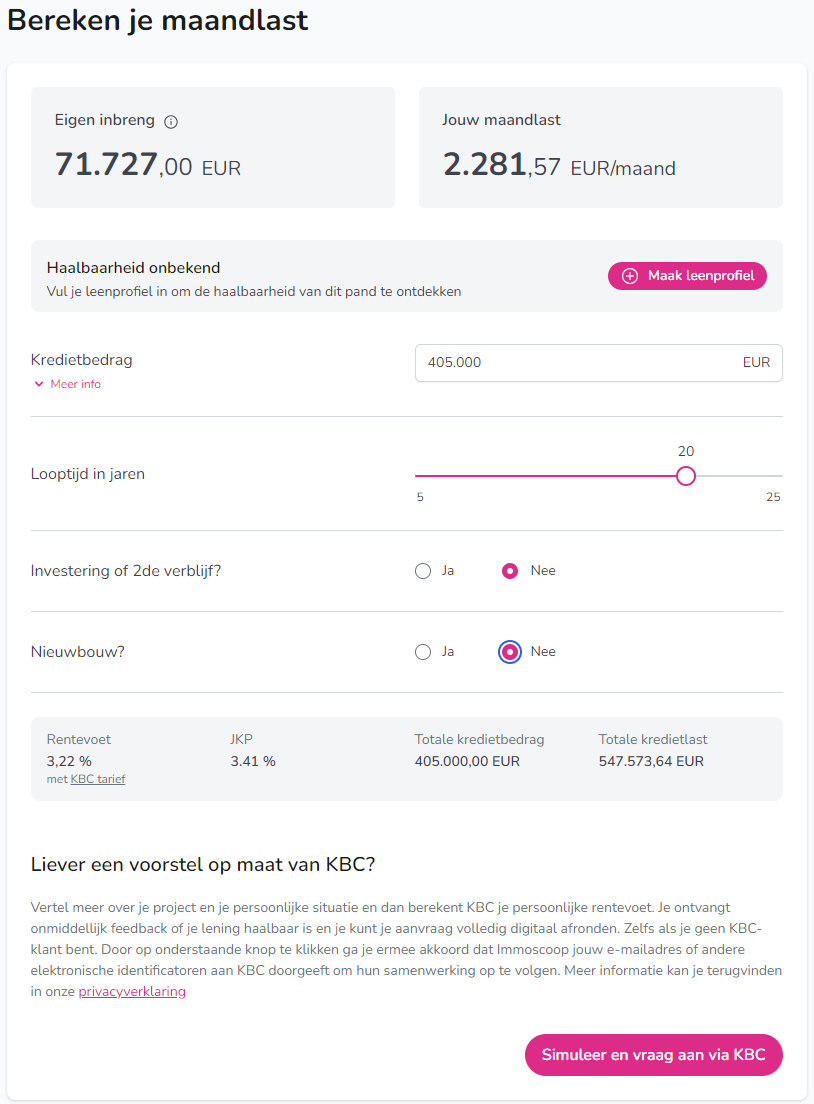The height and width of the screenshot is (1104, 814).
Task: Click the Maak leenprofiel button
Action: 687,275
